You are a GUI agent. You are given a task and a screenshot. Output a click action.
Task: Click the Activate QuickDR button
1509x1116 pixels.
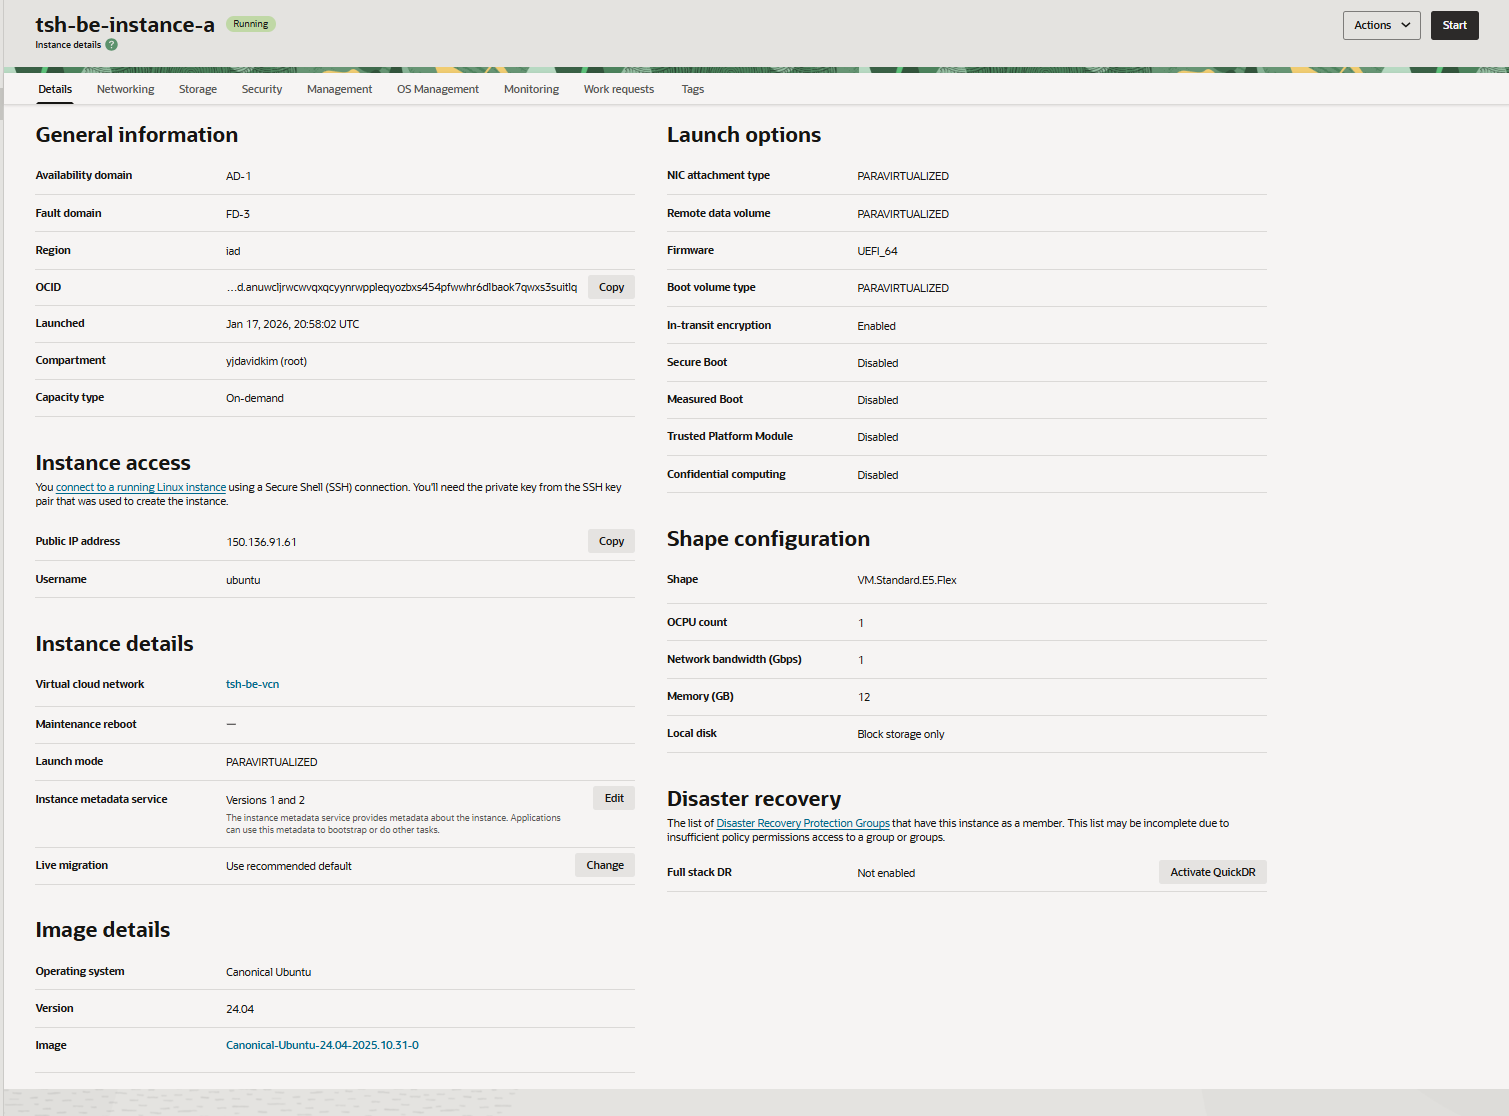1212,872
